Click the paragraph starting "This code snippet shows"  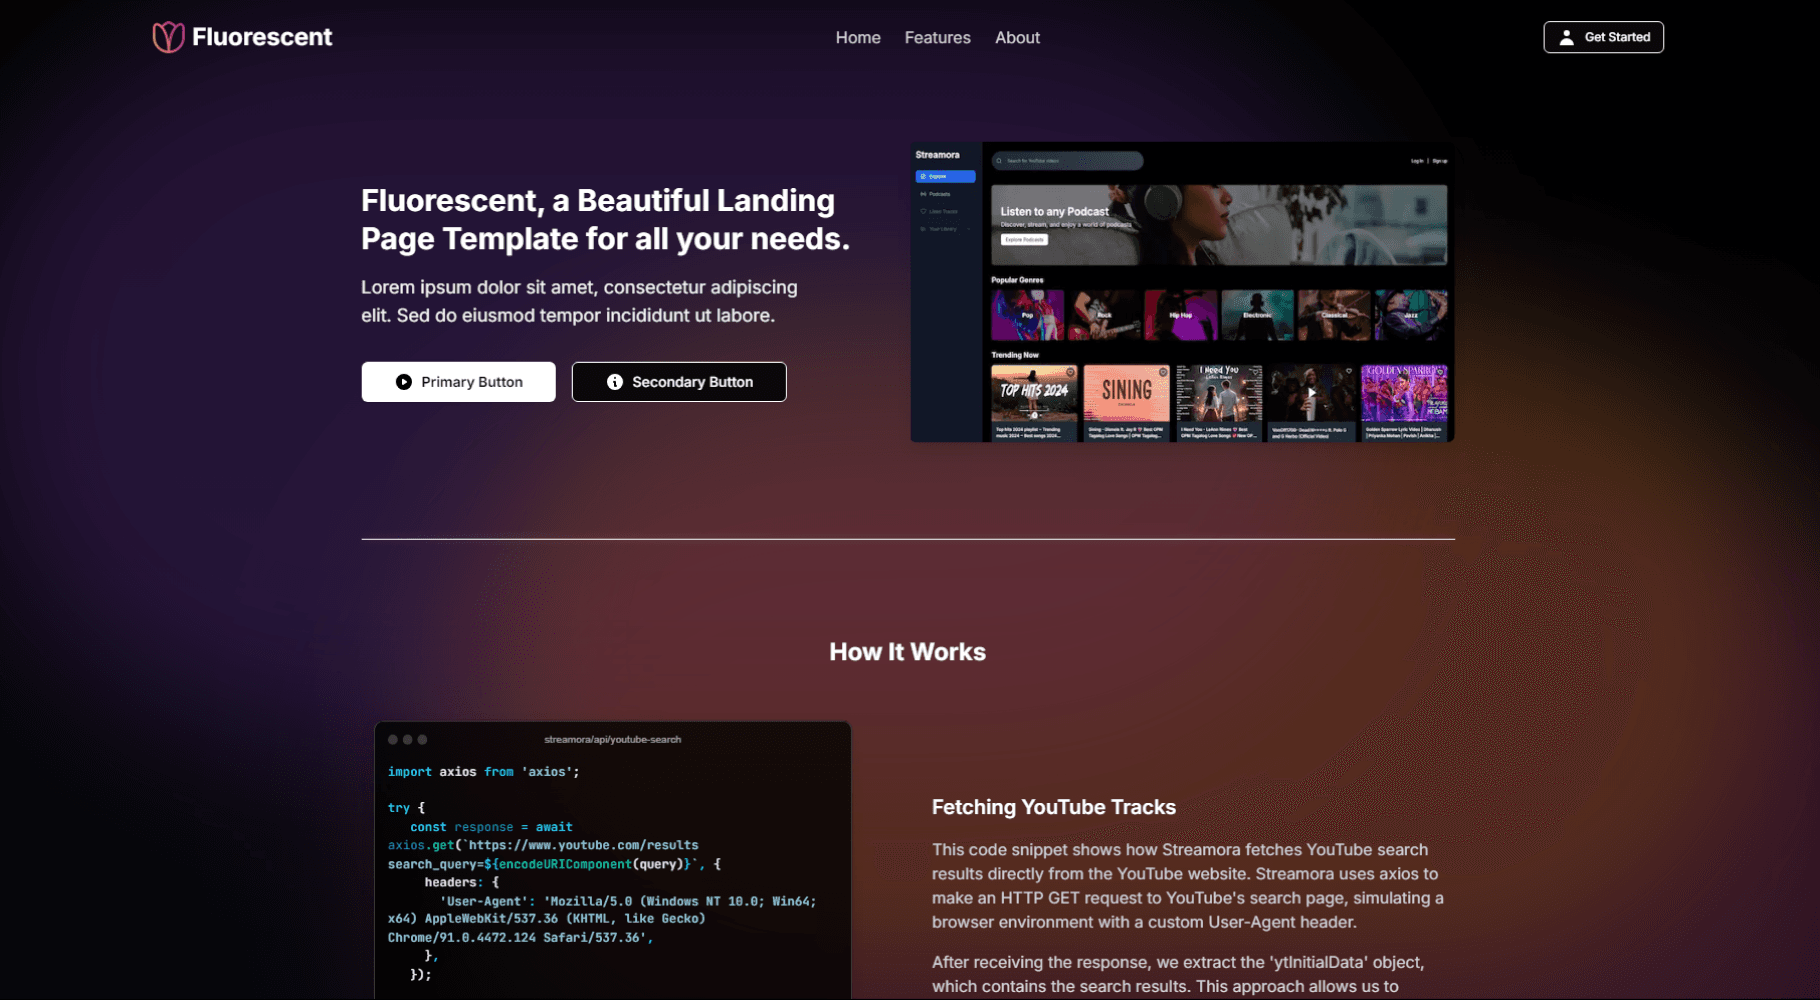1188,886
